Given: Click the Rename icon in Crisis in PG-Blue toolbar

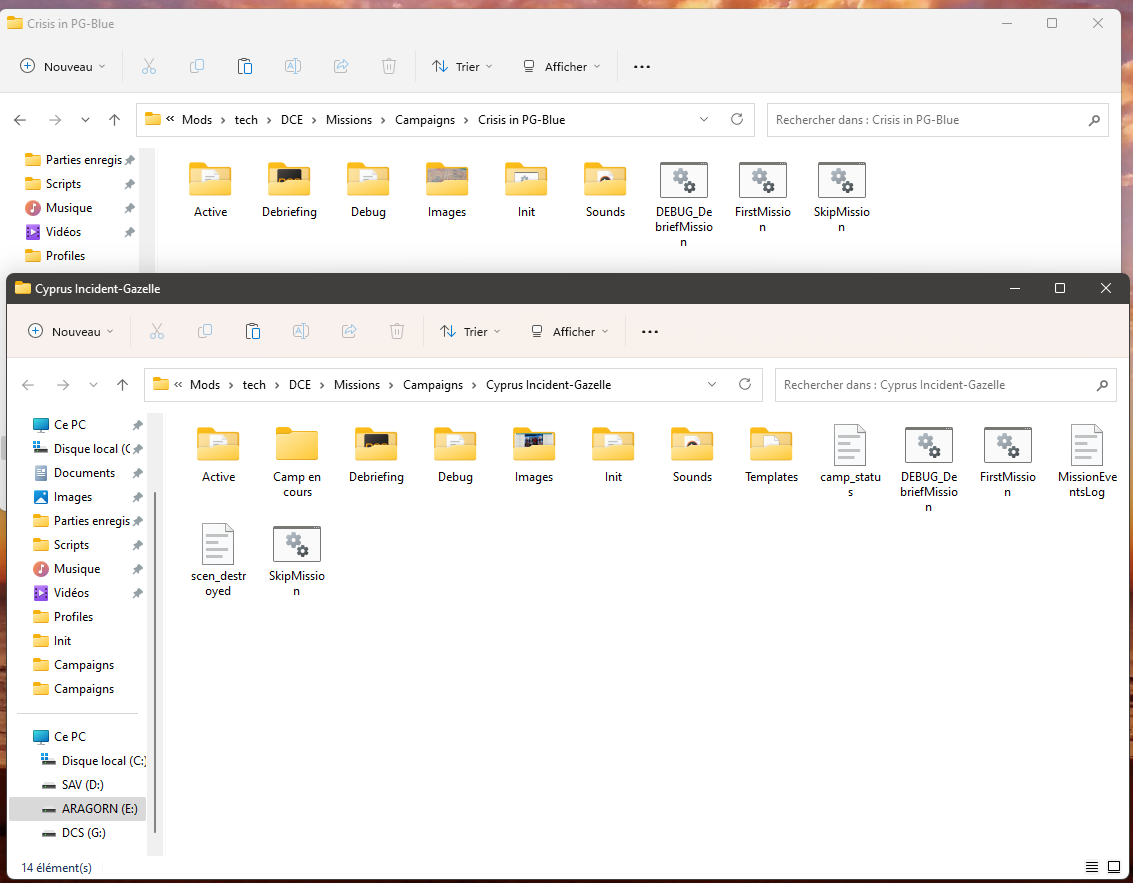Looking at the screenshot, I should 293,66.
